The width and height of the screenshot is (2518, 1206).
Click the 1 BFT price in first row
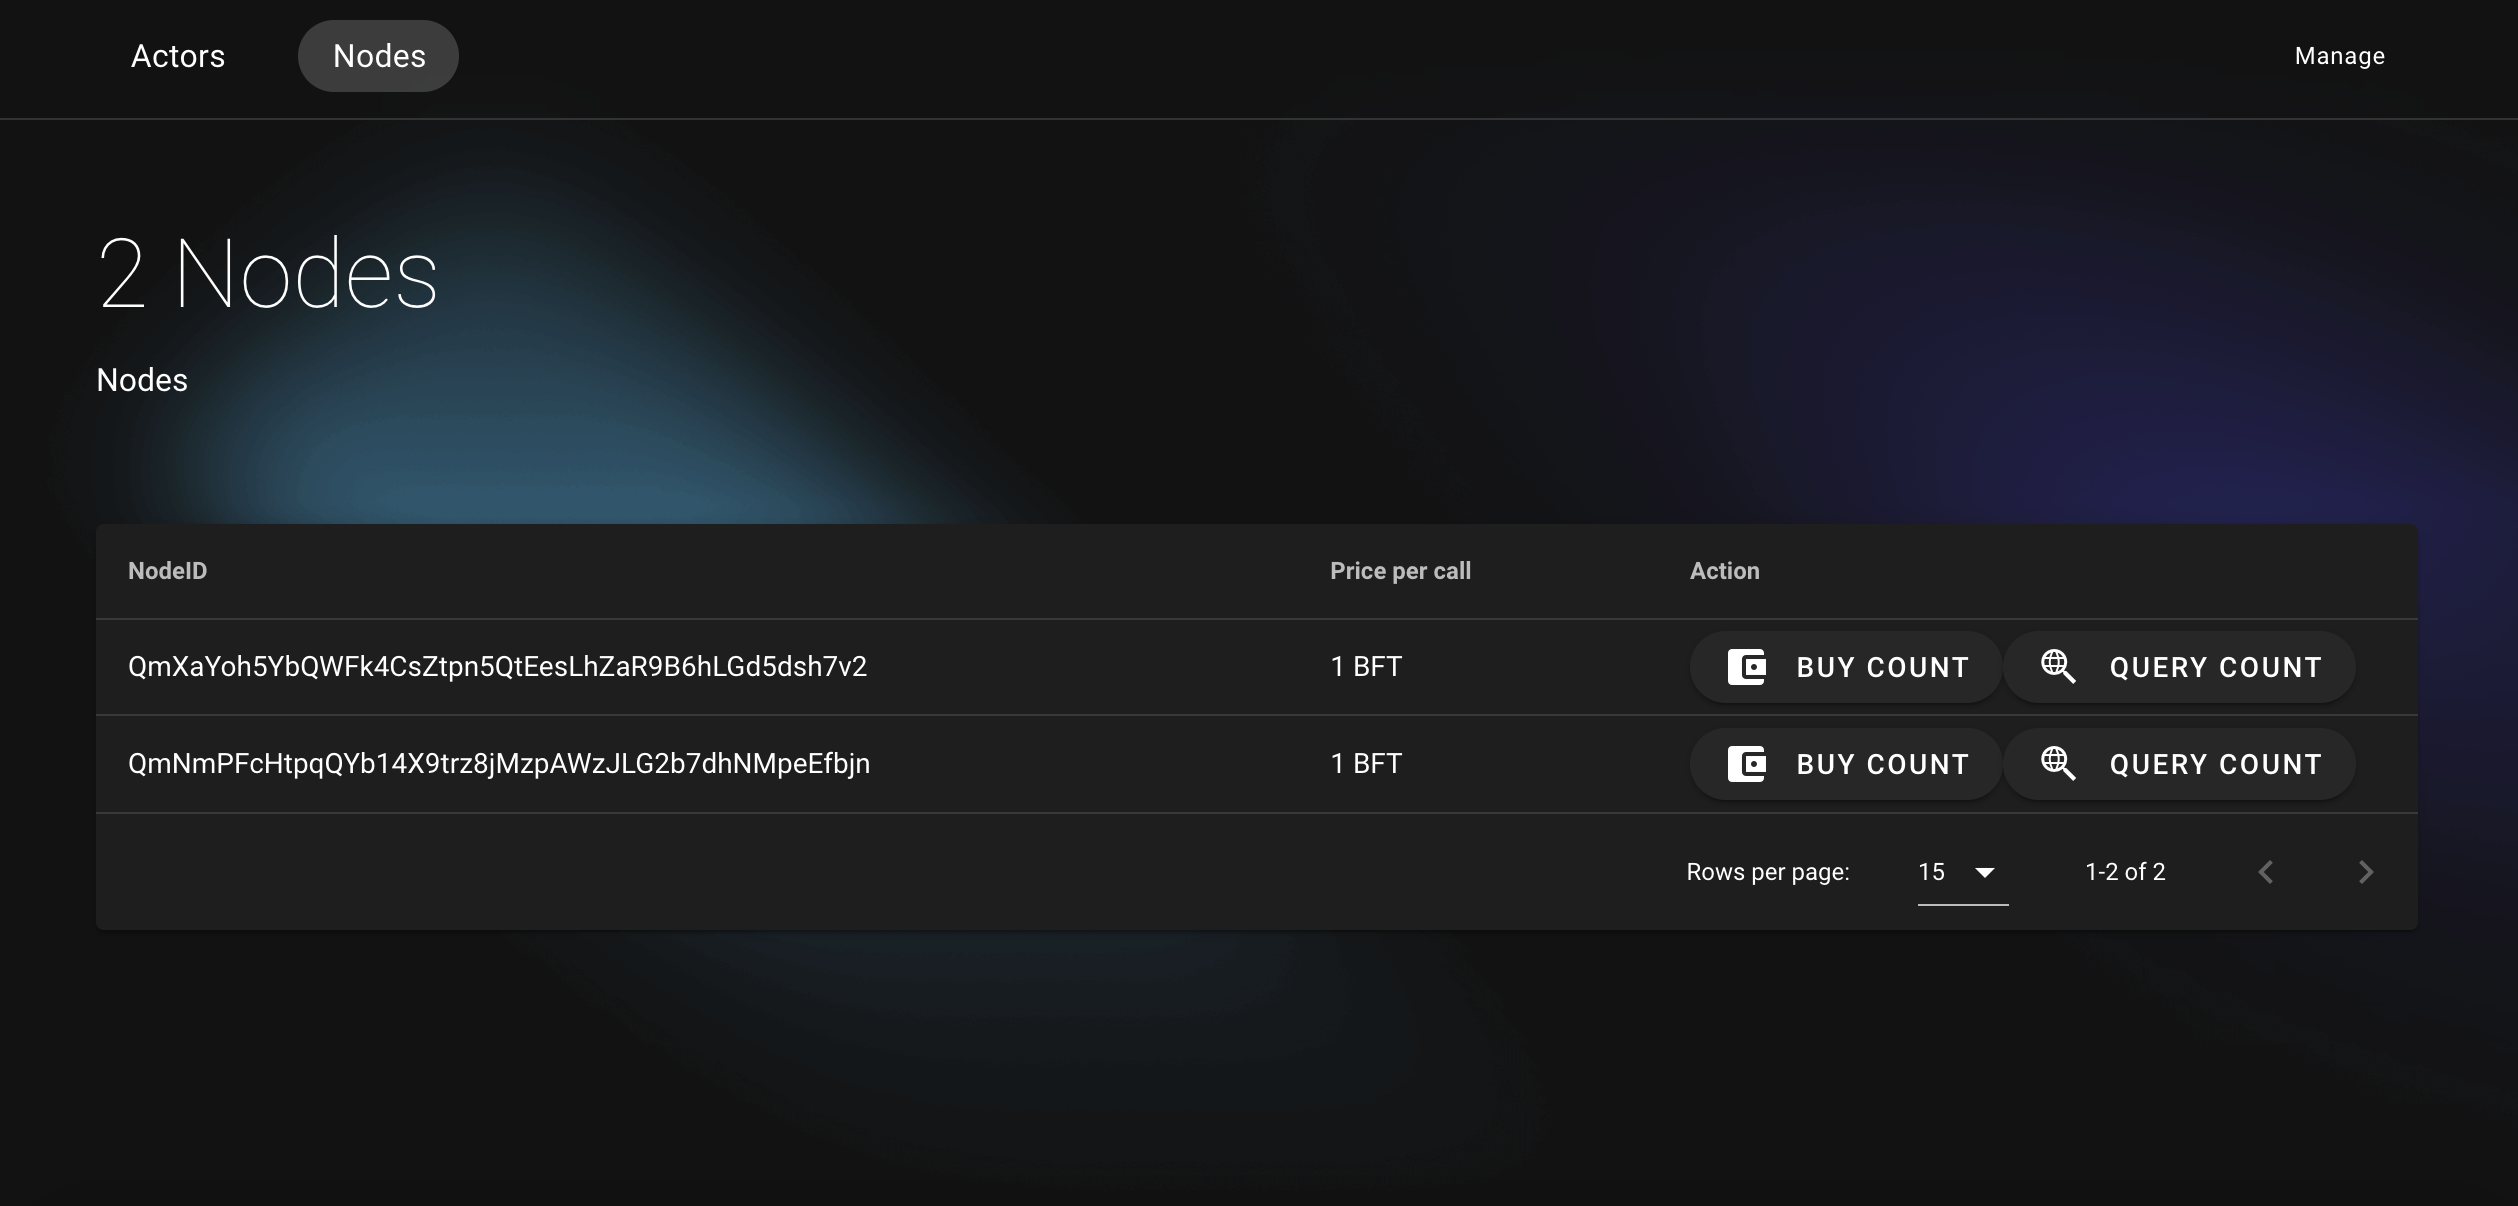[1366, 667]
